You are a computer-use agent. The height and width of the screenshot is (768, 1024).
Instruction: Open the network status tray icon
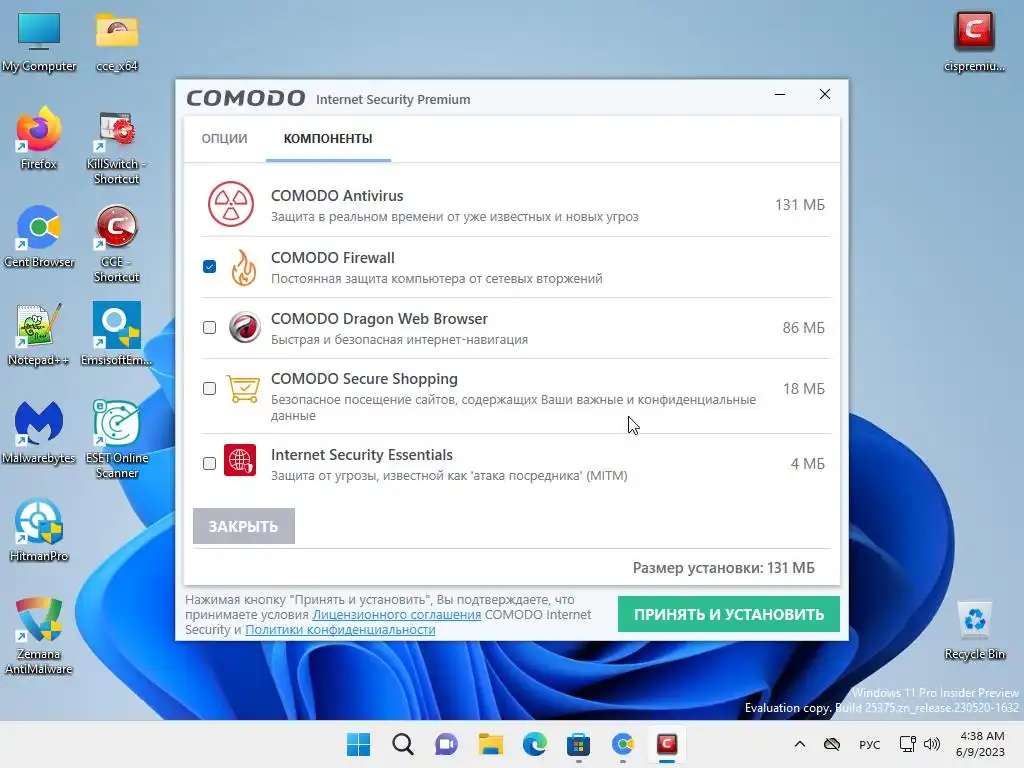(x=907, y=744)
